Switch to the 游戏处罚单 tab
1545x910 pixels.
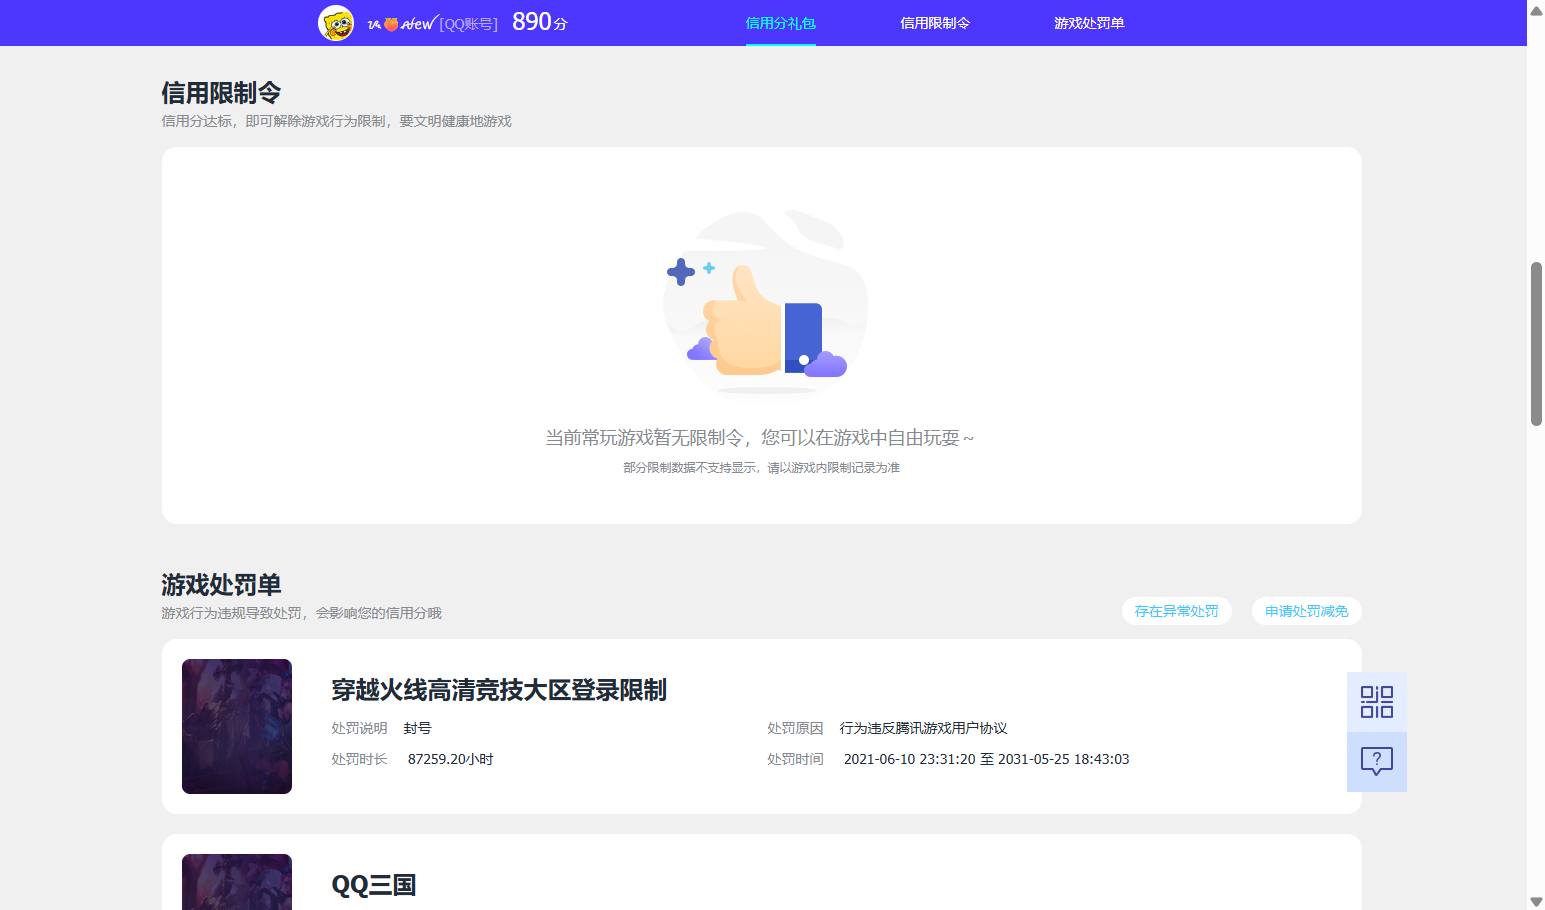click(x=1089, y=23)
